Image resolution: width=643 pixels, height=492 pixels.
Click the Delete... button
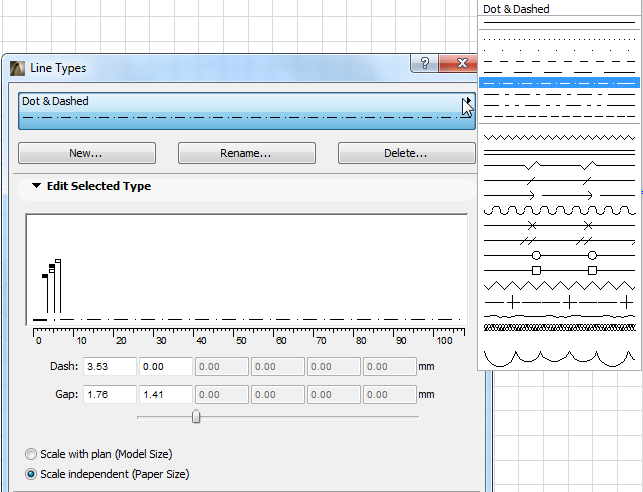pyautogui.click(x=406, y=153)
